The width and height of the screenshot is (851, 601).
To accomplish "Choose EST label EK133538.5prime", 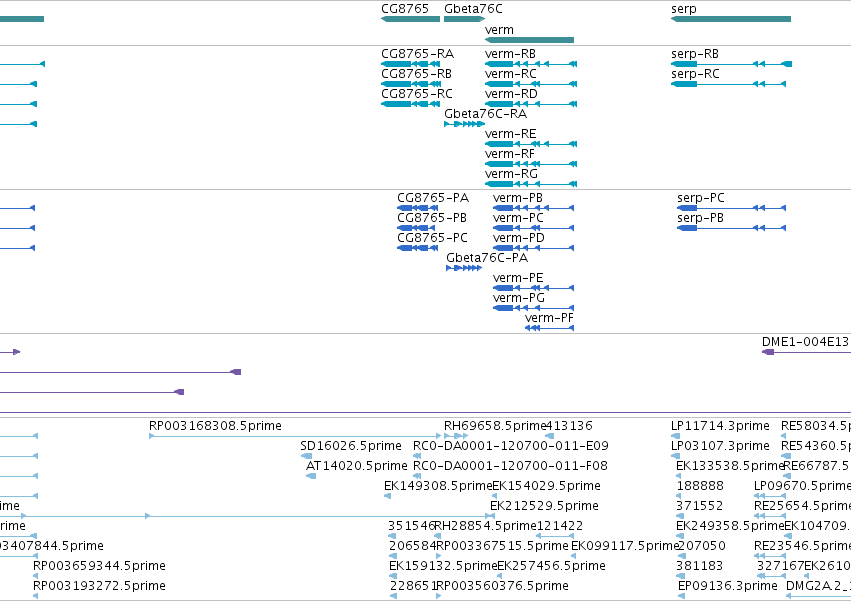I will pyautogui.click(x=730, y=466).
